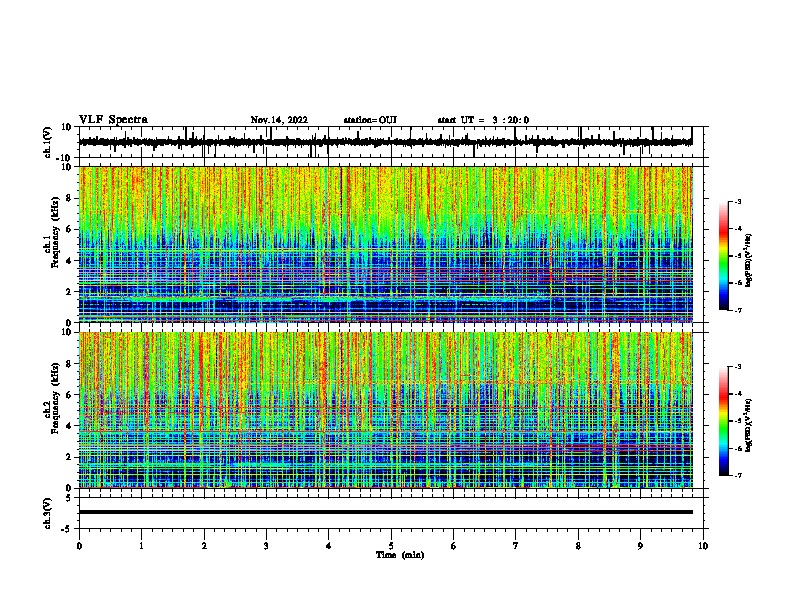Click the "station=OUI" header label
This screenshot has width=792, height=612.
point(370,120)
